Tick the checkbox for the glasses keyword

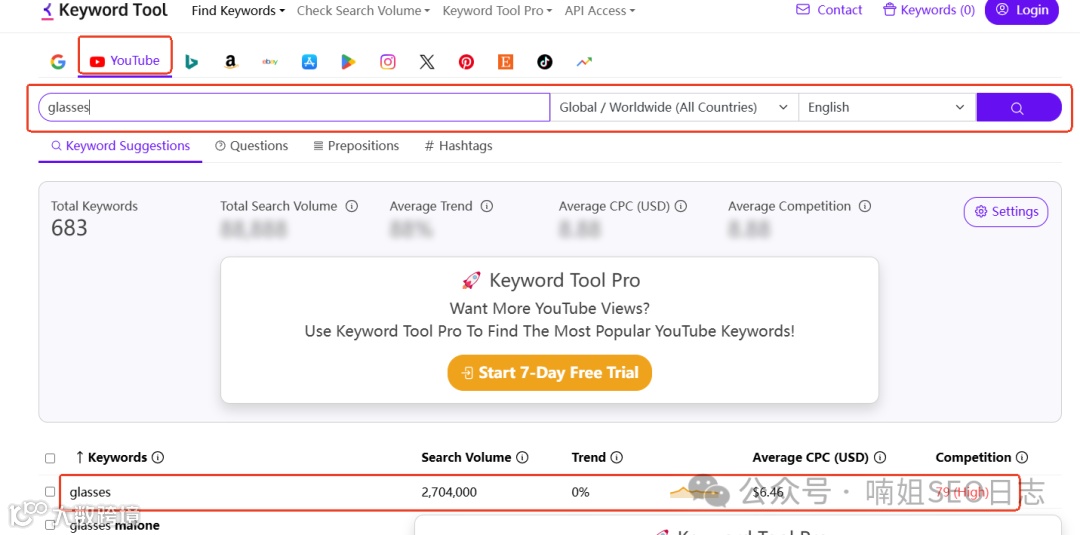tap(50, 492)
